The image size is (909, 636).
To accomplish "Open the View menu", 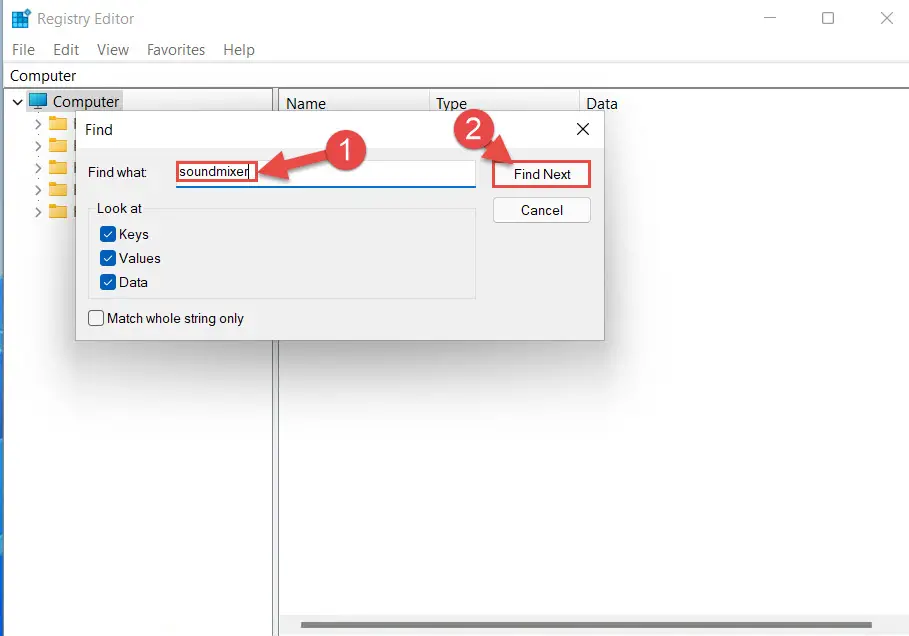I will pyautogui.click(x=112, y=50).
